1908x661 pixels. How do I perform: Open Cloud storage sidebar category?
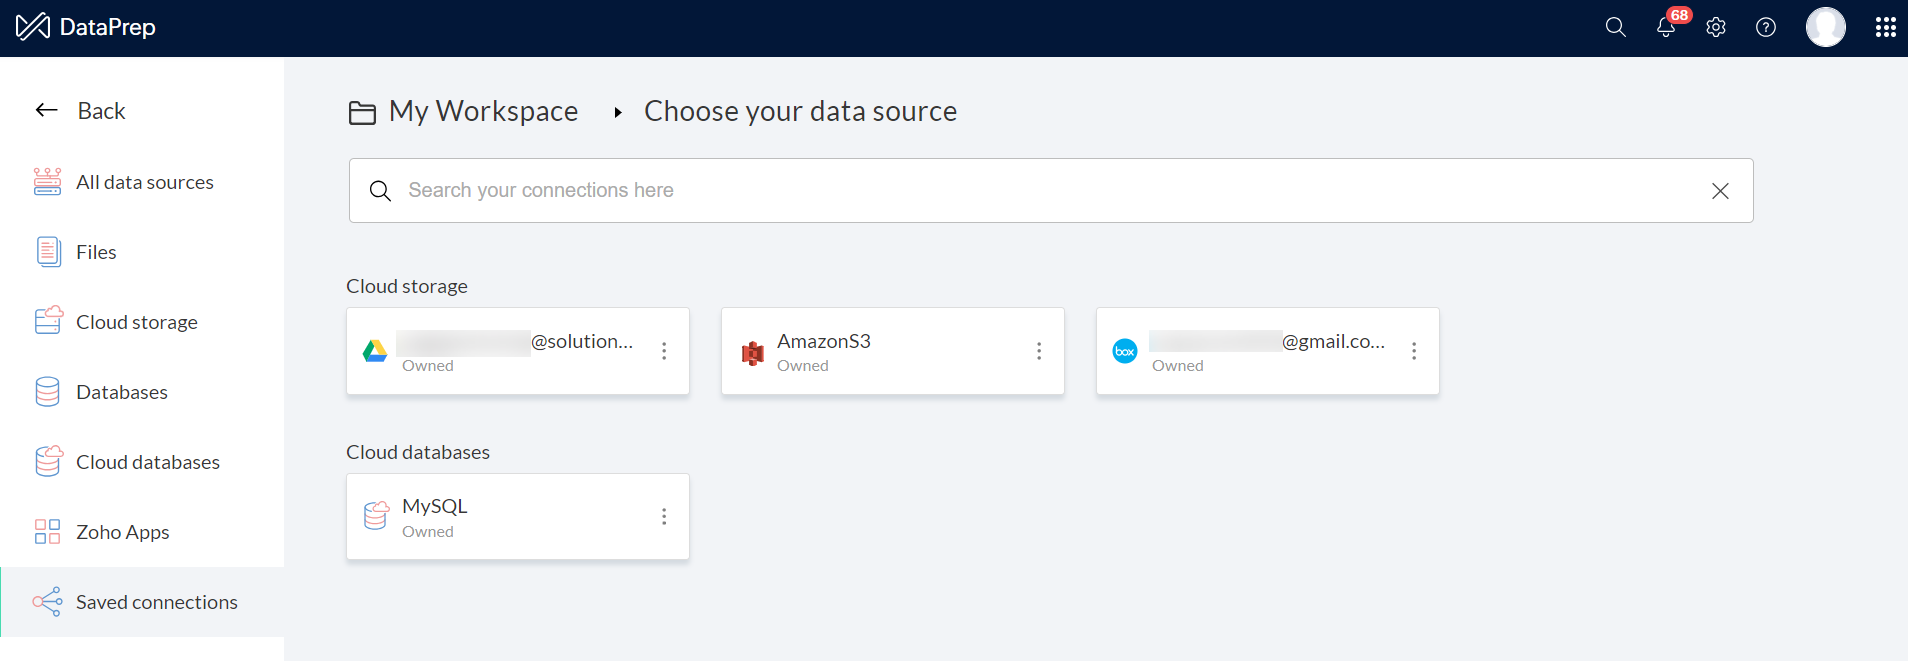[136, 322]
